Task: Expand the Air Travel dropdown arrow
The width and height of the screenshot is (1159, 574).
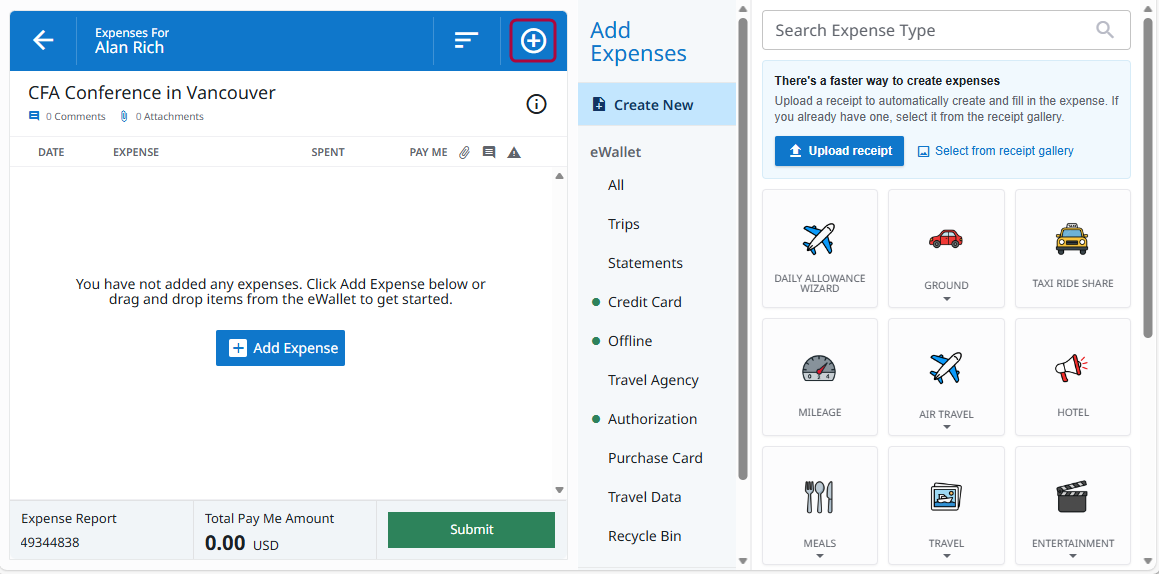Action: tap(946, 428)
